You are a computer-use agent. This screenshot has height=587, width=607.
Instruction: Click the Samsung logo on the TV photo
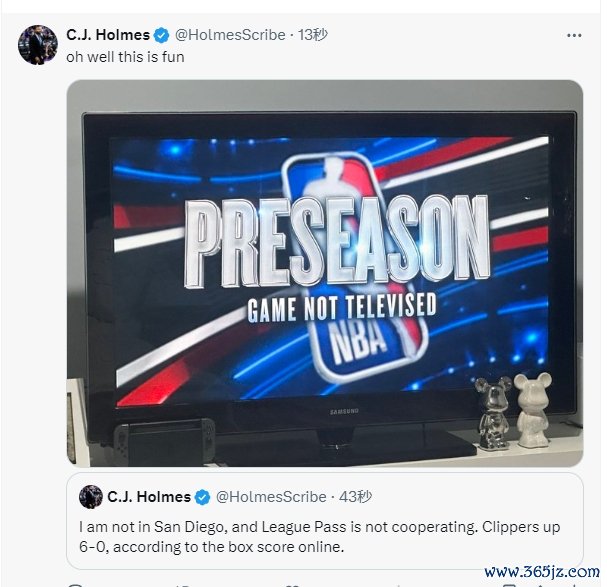(344, 411)
